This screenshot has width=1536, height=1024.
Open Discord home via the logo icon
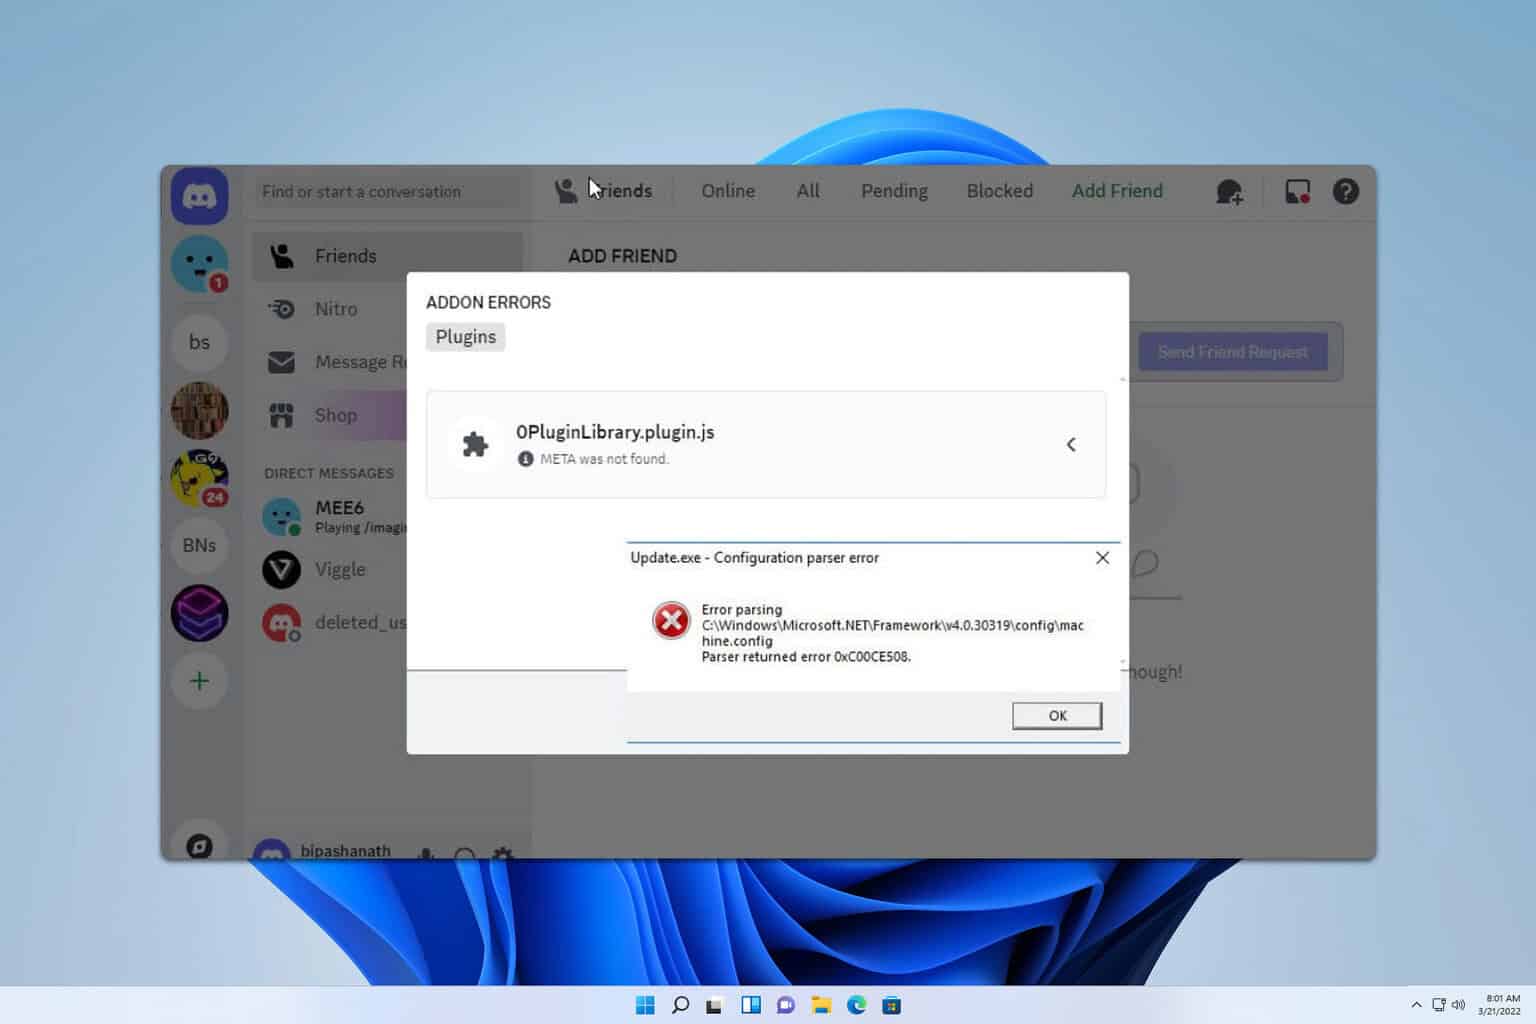[199, 196]
